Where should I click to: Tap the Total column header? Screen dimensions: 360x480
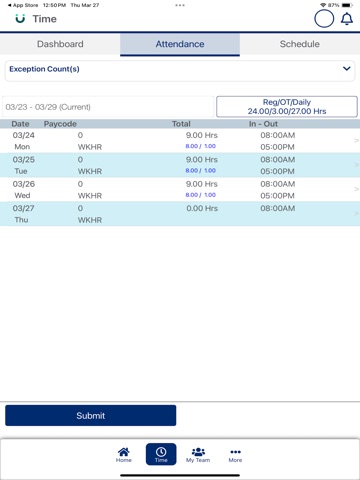click(x=181, y=124)
